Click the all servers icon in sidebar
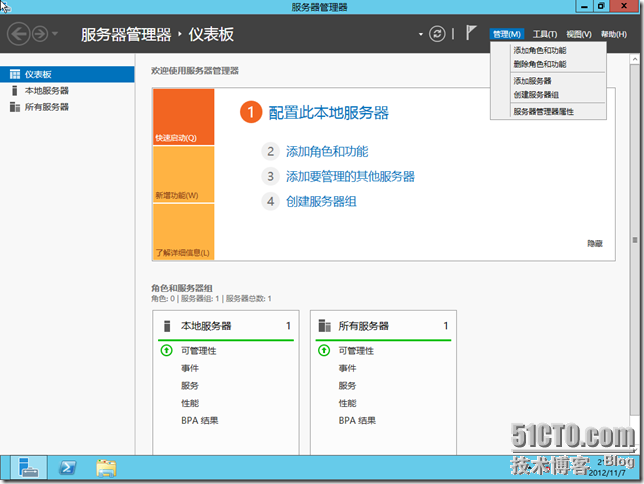The height and width of the screenshot is (484, 644). point(15,107)
